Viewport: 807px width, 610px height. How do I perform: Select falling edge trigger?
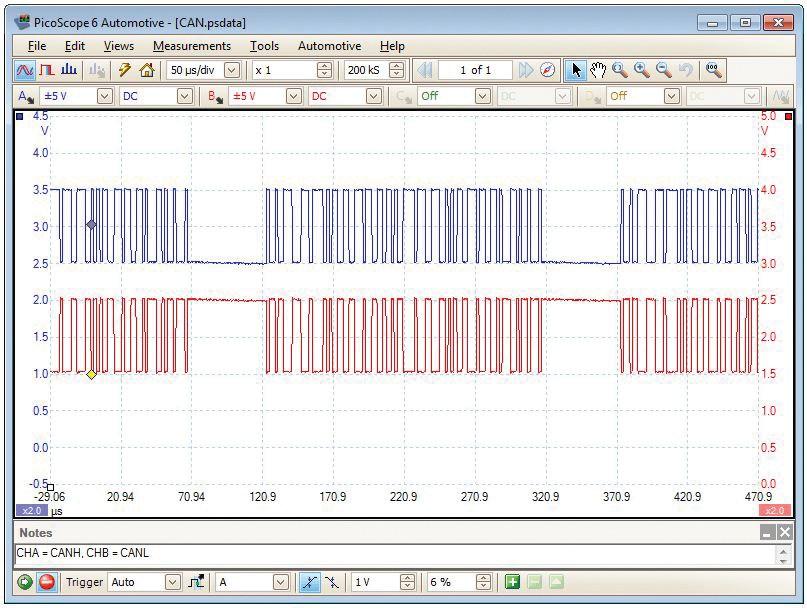[332, 582]
